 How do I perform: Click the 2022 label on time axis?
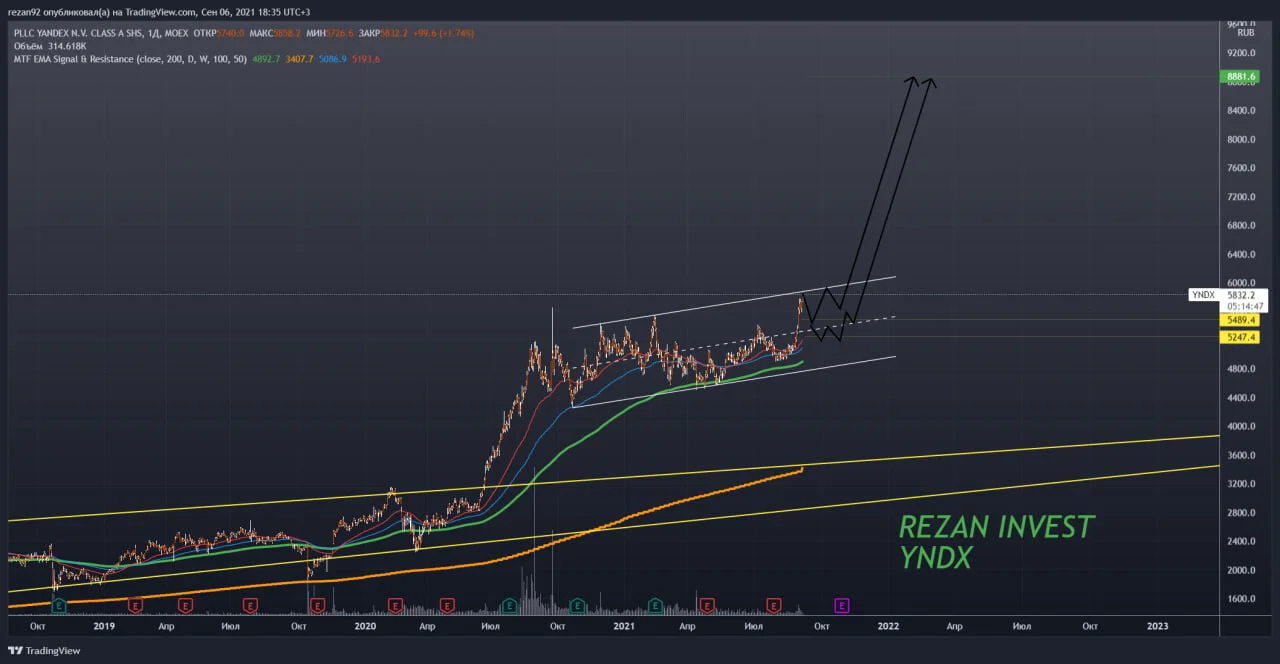[888, 626]
